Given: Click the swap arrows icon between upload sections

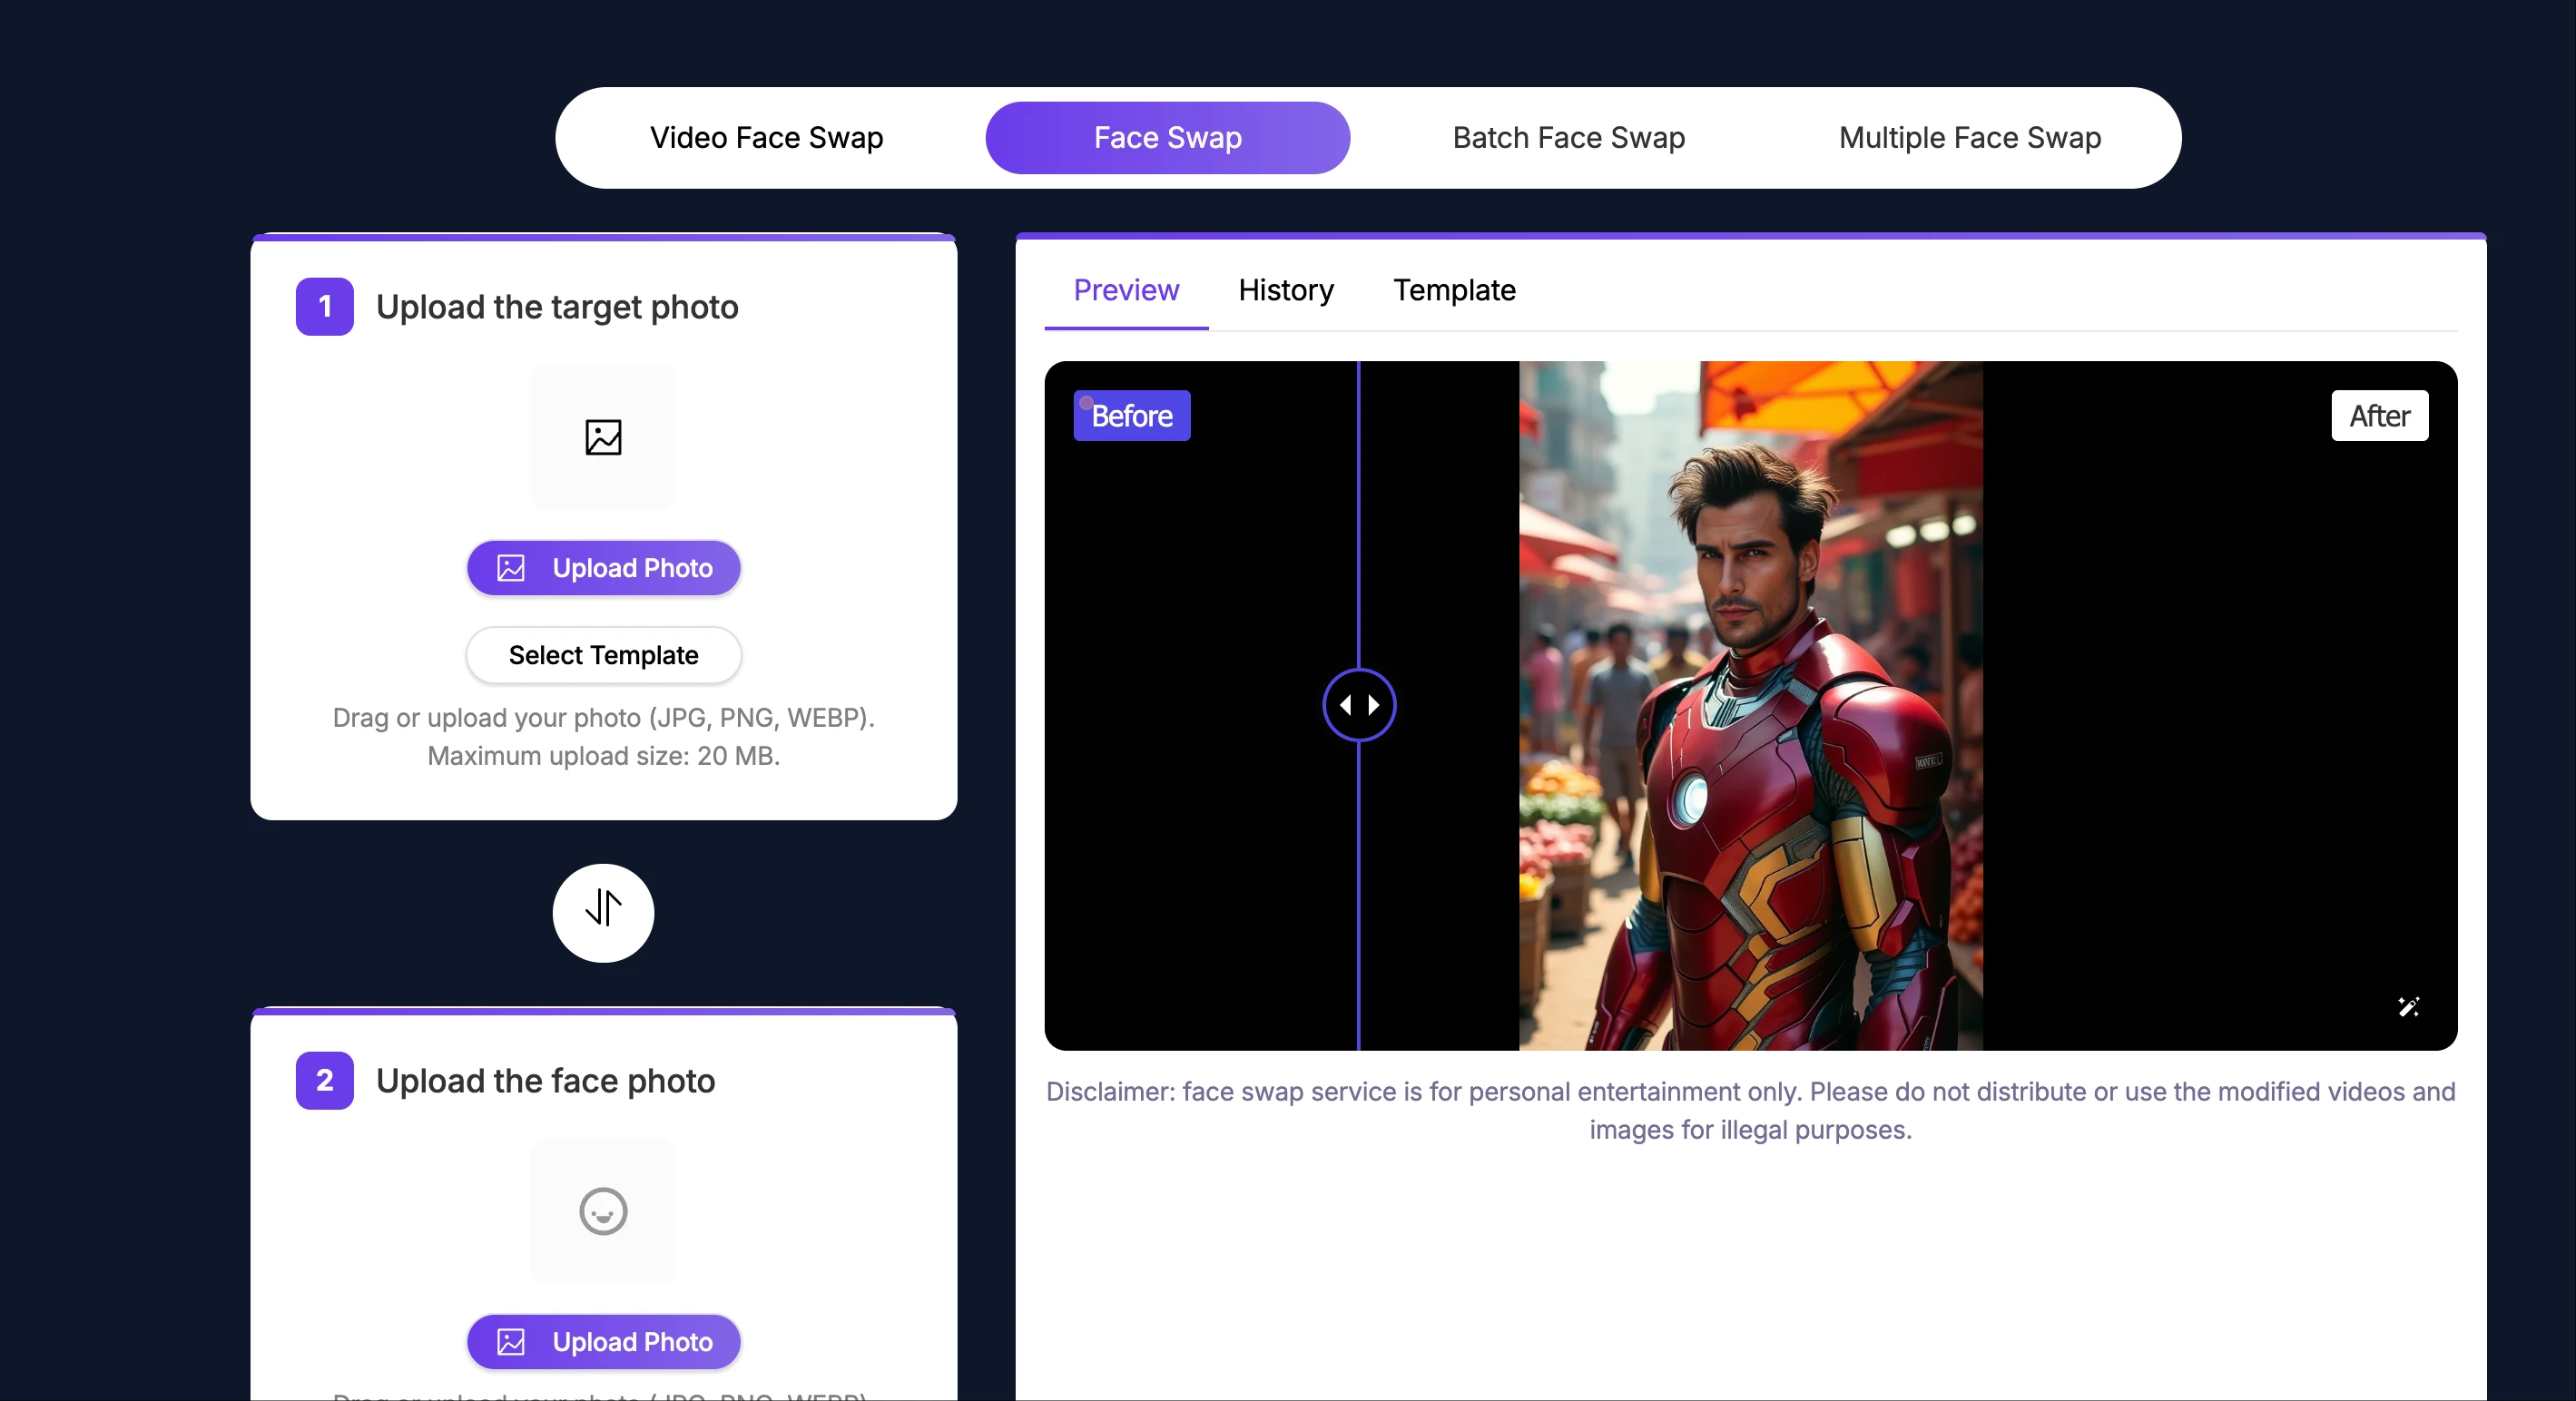Looking at the screenshot, I should point(602,912).
